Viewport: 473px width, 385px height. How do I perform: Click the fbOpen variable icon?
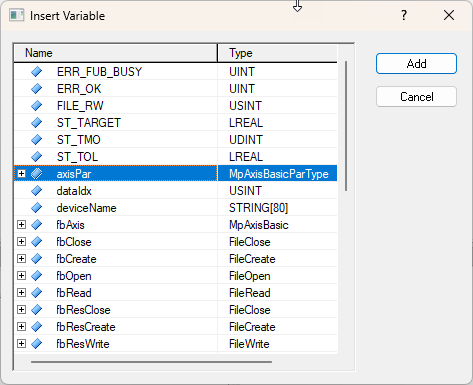(37, 276)
